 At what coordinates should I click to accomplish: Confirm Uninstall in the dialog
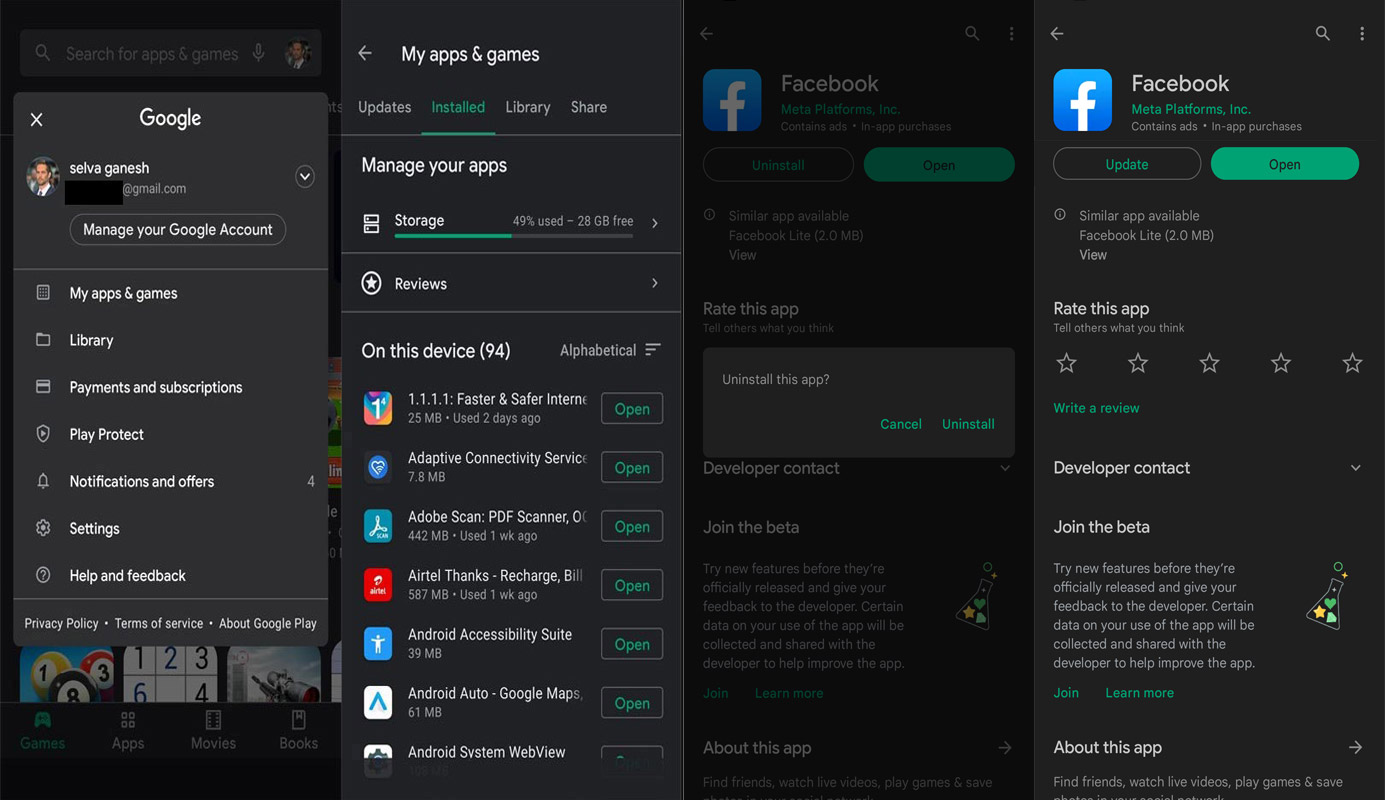click(968, 424)
